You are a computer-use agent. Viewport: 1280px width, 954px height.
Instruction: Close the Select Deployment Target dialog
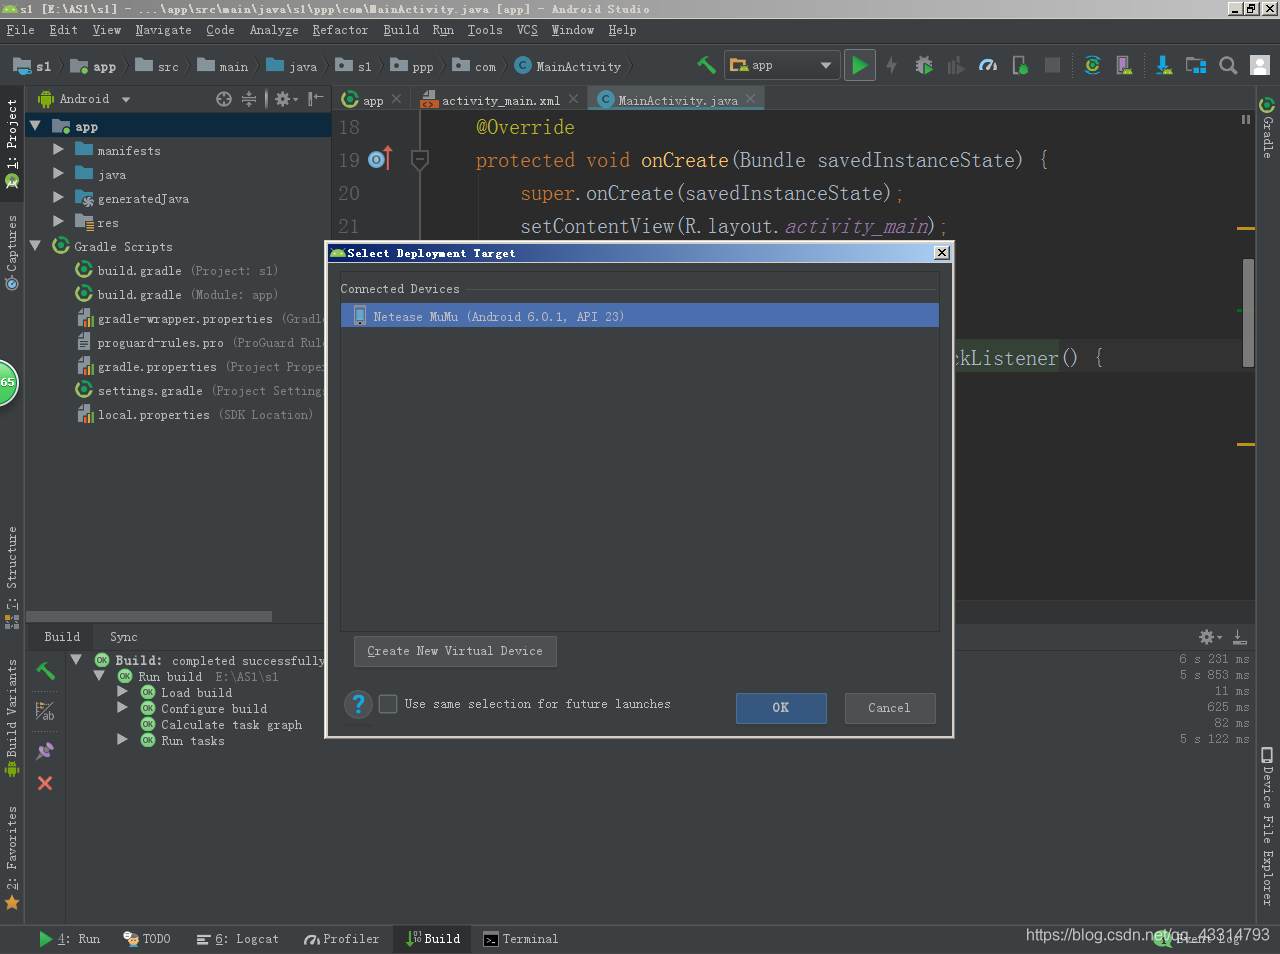click(941, 253)
